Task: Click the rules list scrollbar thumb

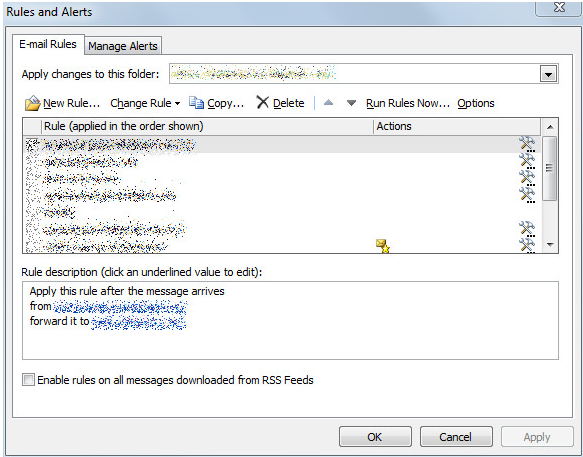Action: pyautogui.click(x=550, y=168)
